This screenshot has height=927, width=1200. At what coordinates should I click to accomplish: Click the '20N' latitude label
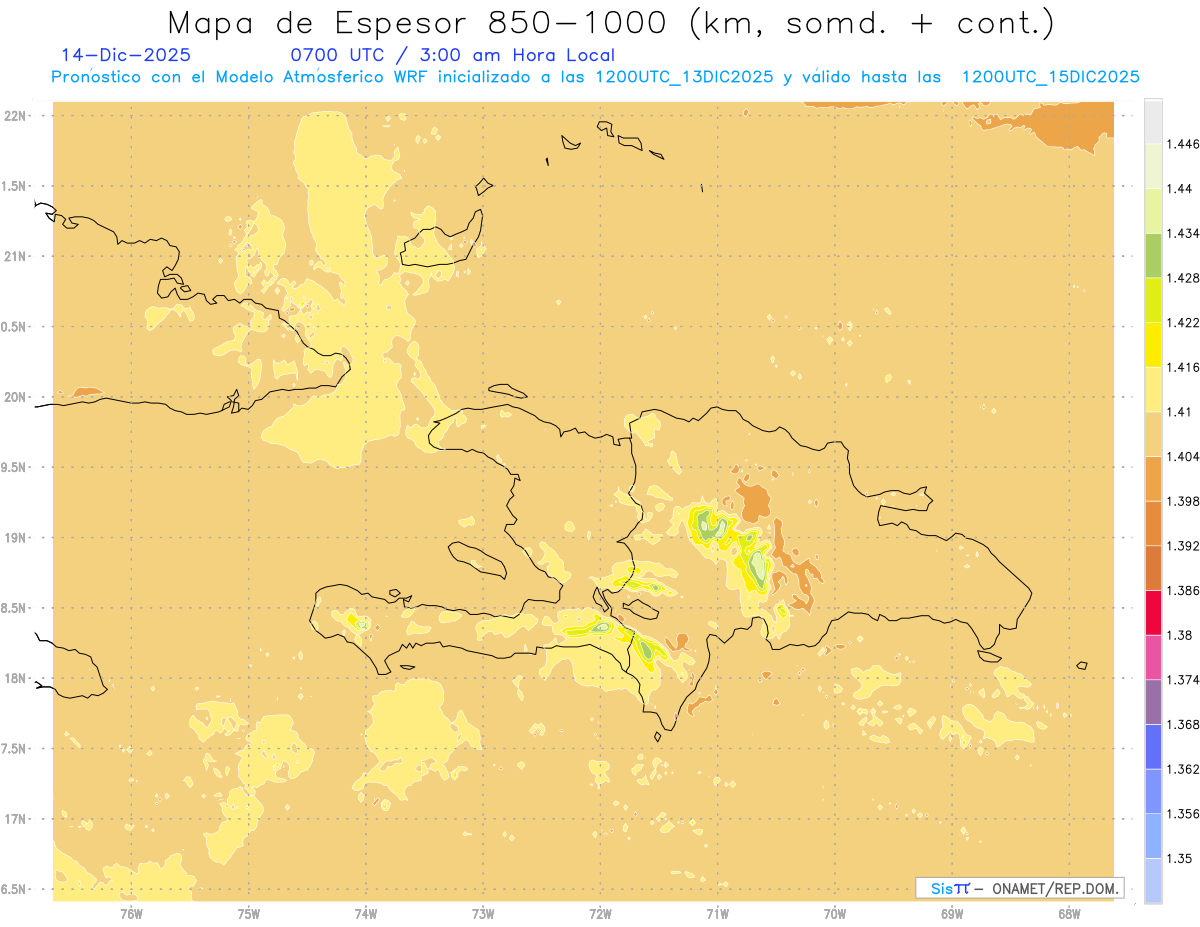[15, 397]
